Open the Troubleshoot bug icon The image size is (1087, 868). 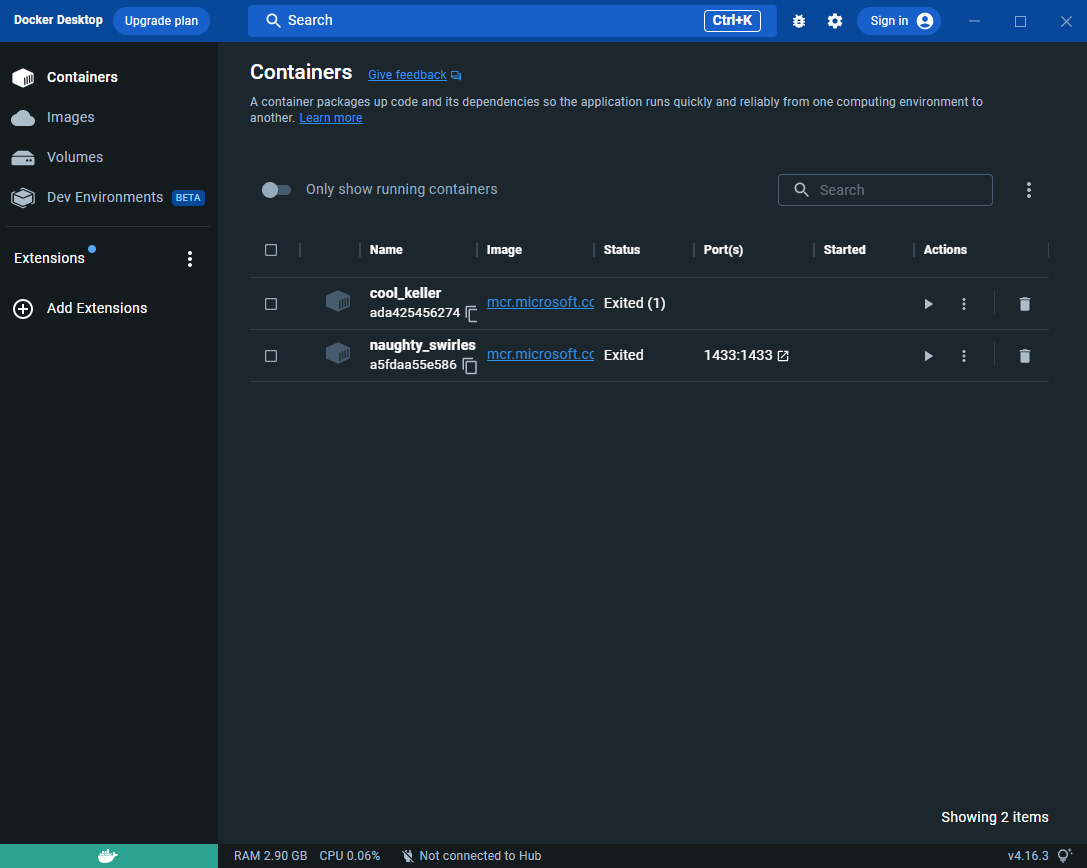(799, 21)
